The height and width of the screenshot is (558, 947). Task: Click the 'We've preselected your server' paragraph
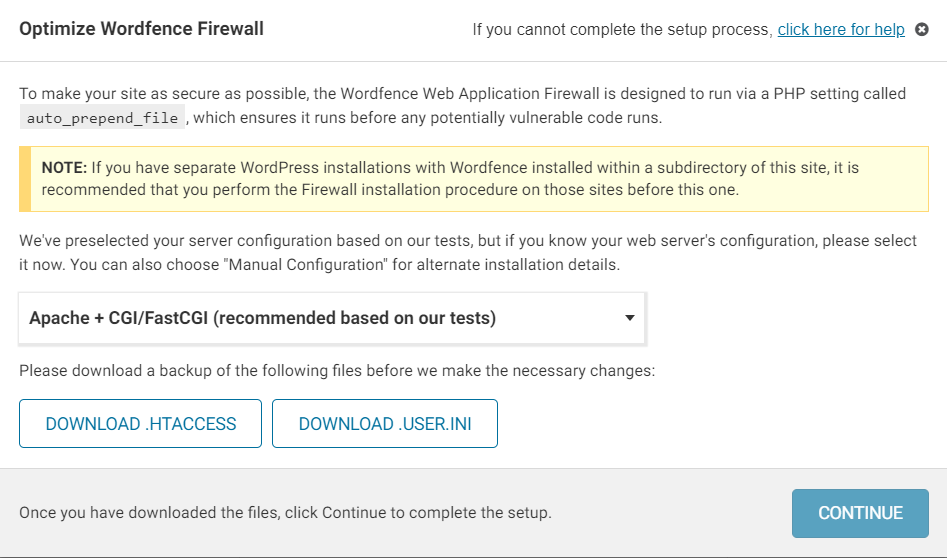point(468,252)
